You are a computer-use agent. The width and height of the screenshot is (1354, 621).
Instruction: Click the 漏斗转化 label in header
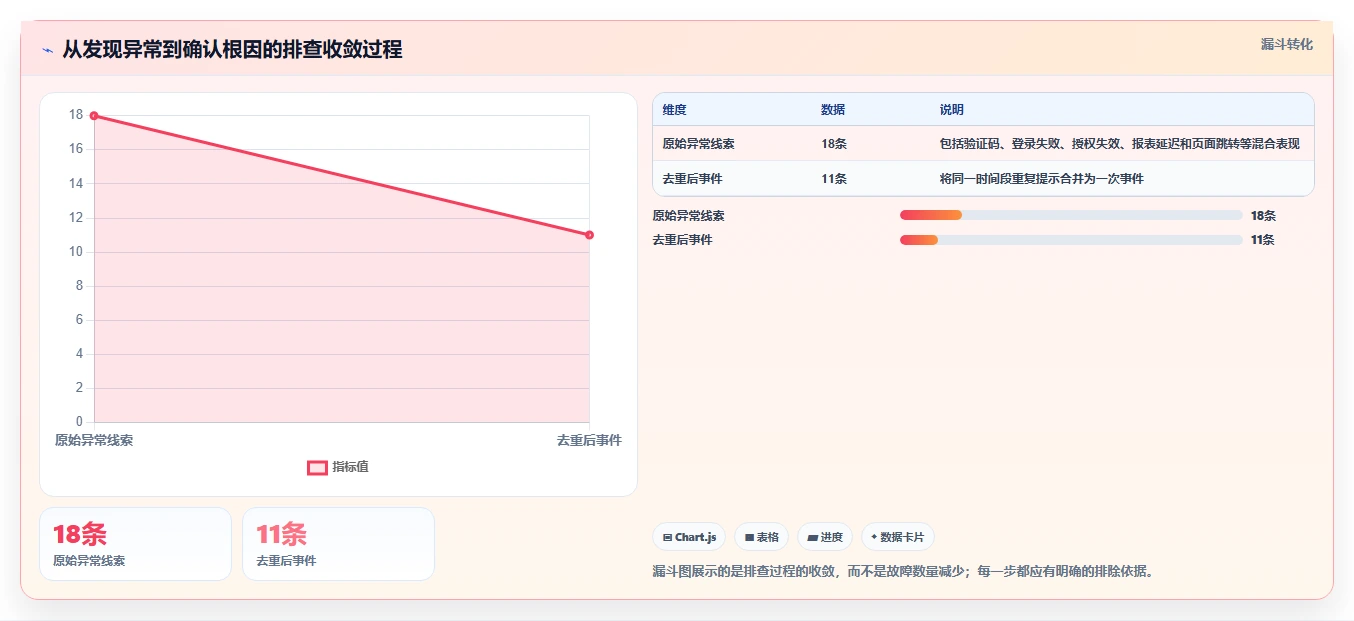(x=1286, y=44)
